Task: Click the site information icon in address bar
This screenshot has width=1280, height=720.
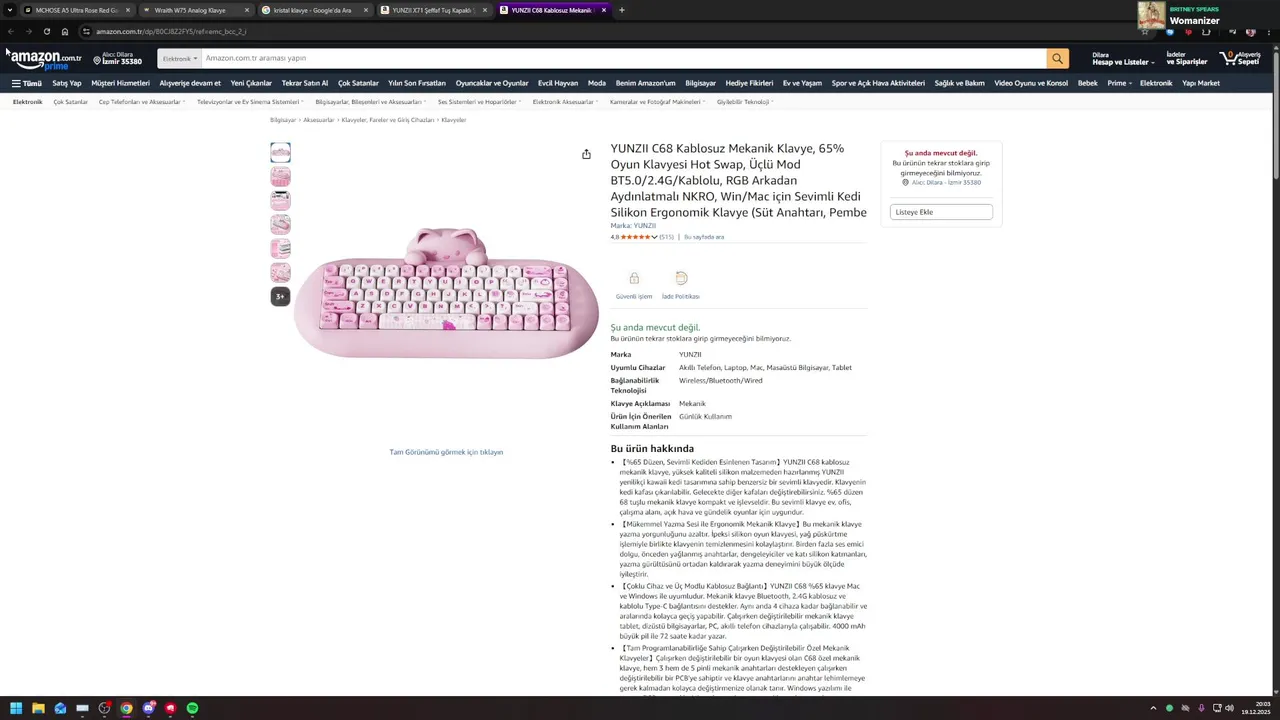Action: point(86,31)
